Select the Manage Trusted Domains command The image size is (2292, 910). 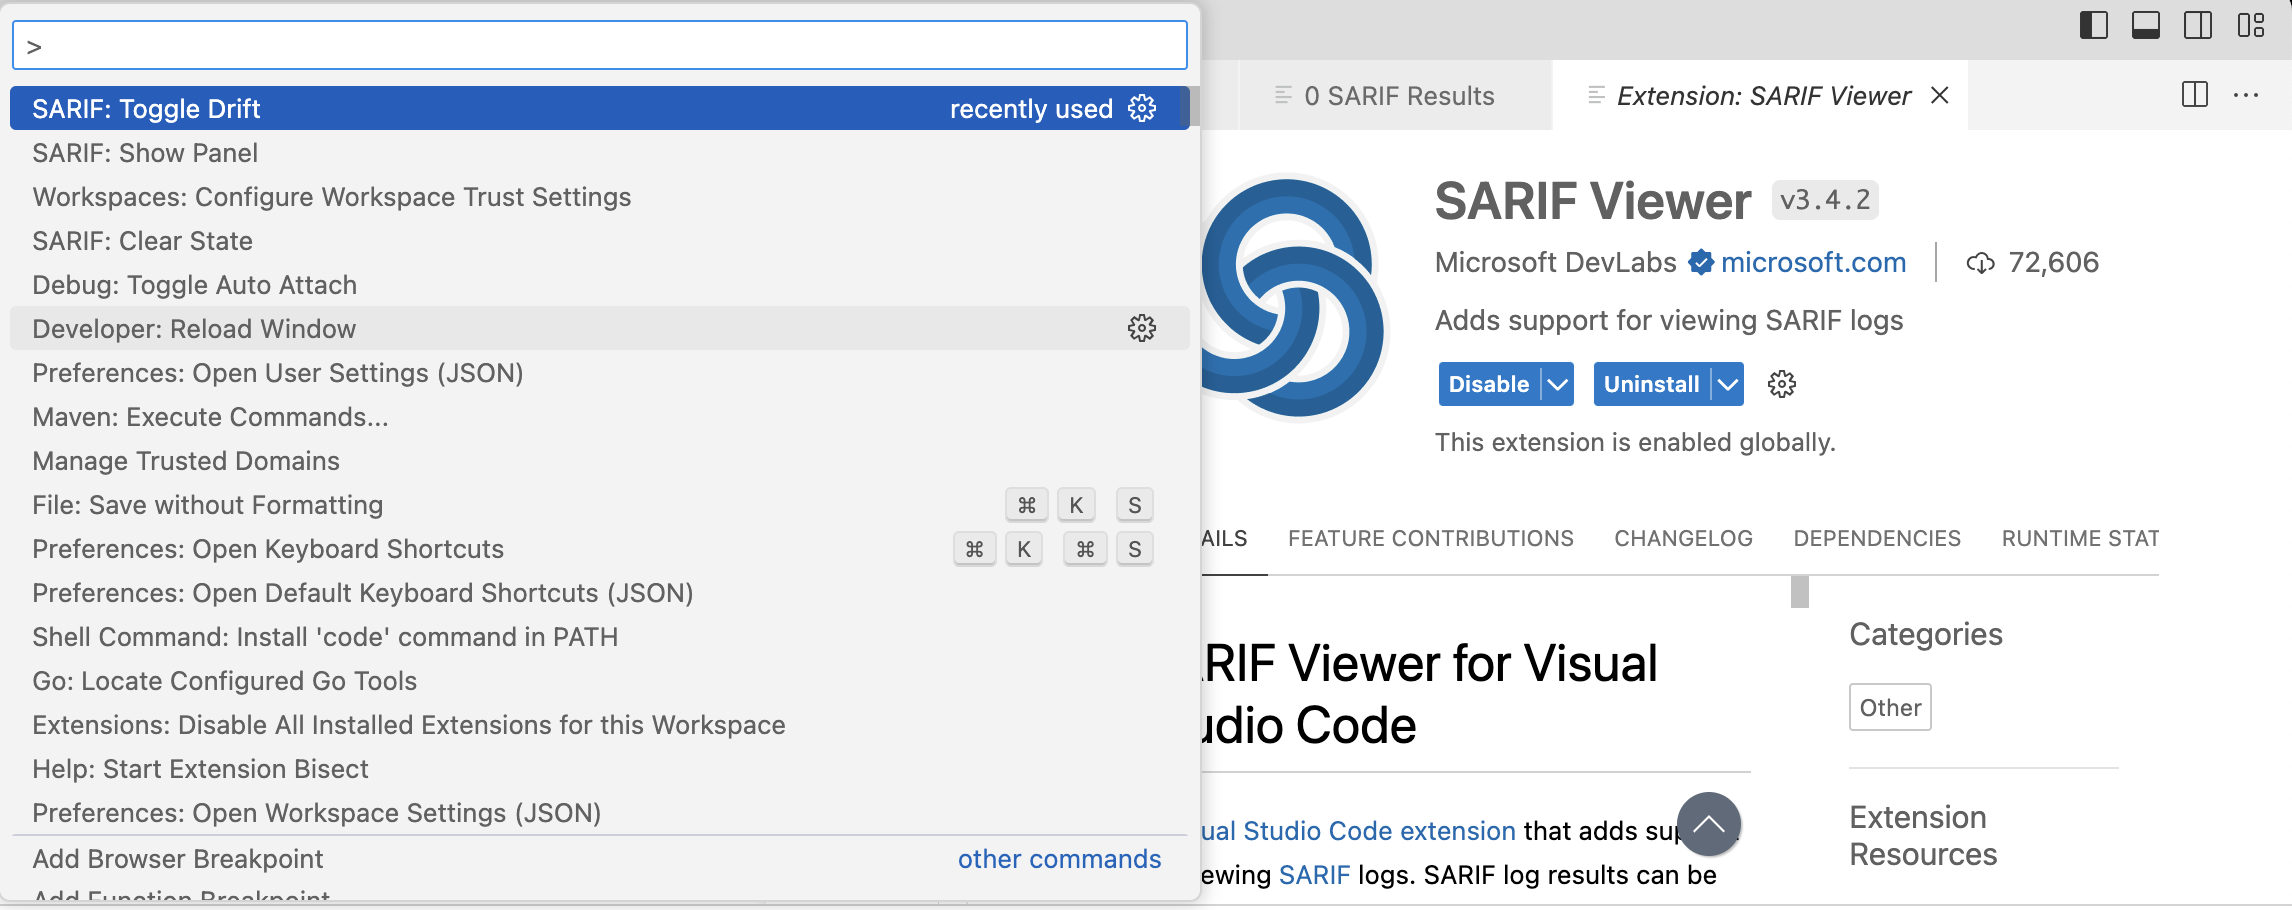coord(600,460)
